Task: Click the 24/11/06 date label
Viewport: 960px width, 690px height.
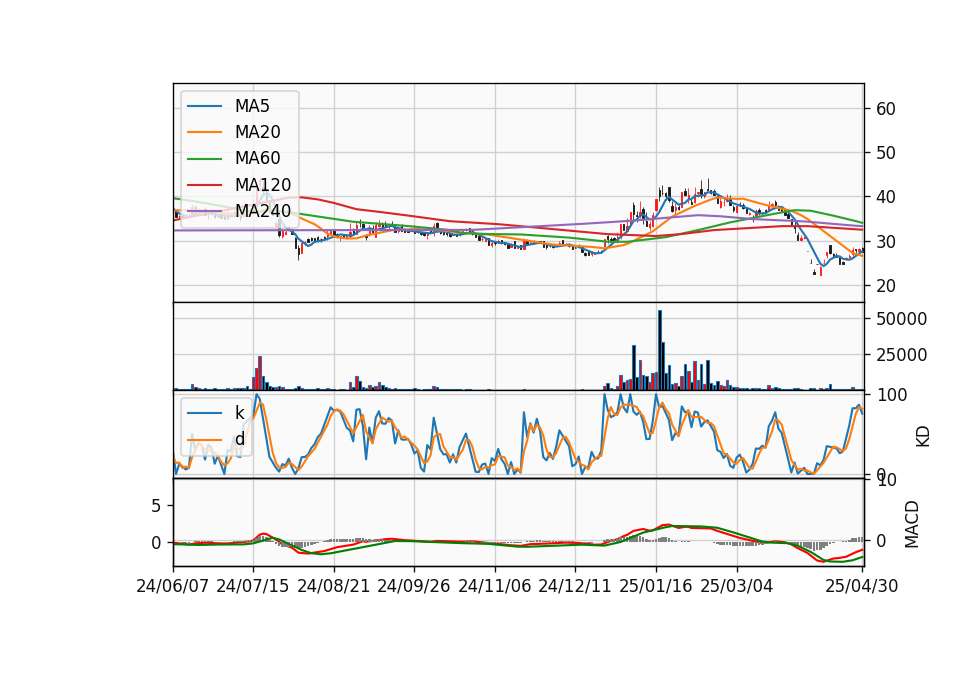Action: (494, 586)
